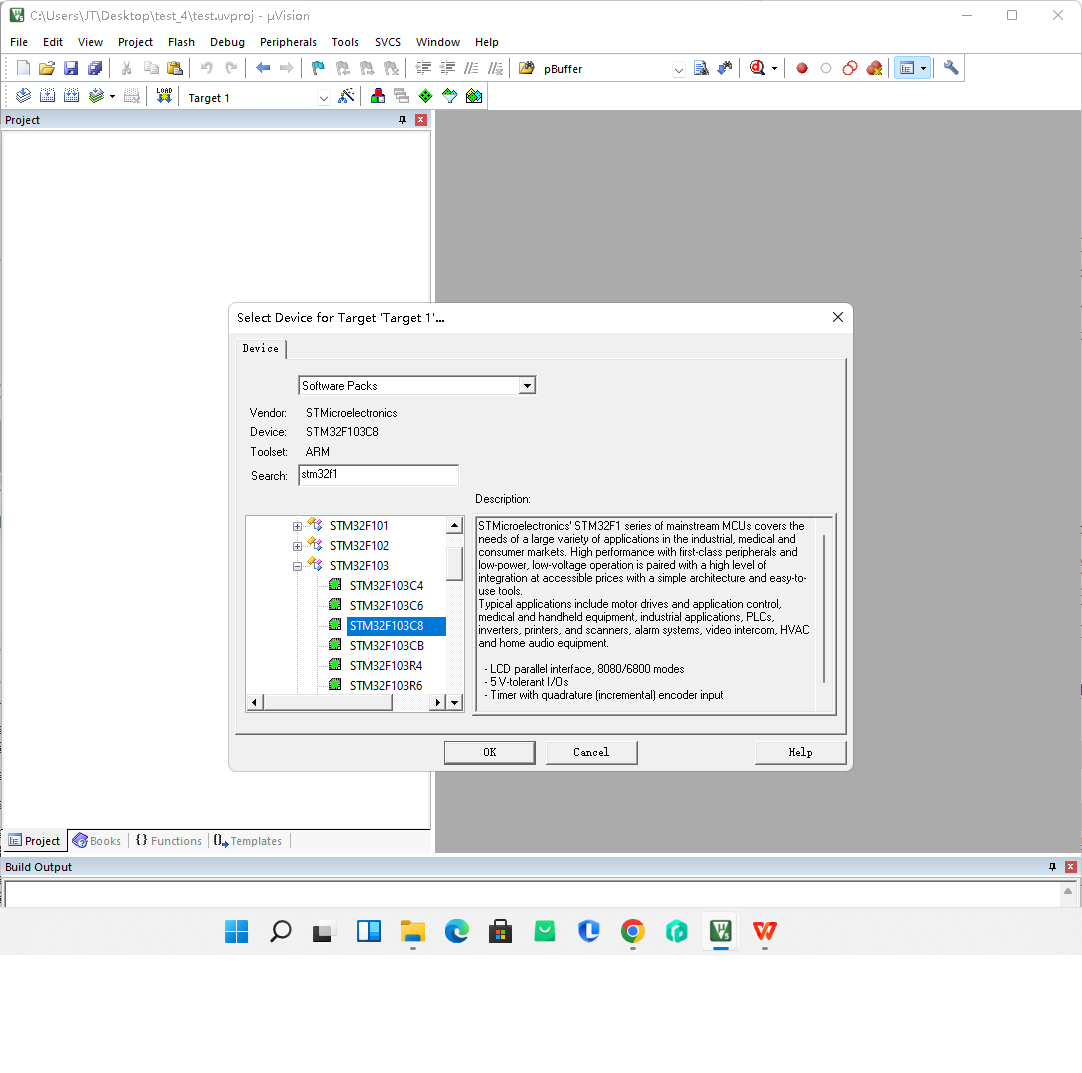Select STM32F103CB device
The image size is (1082, 1073).
(386, 646)
